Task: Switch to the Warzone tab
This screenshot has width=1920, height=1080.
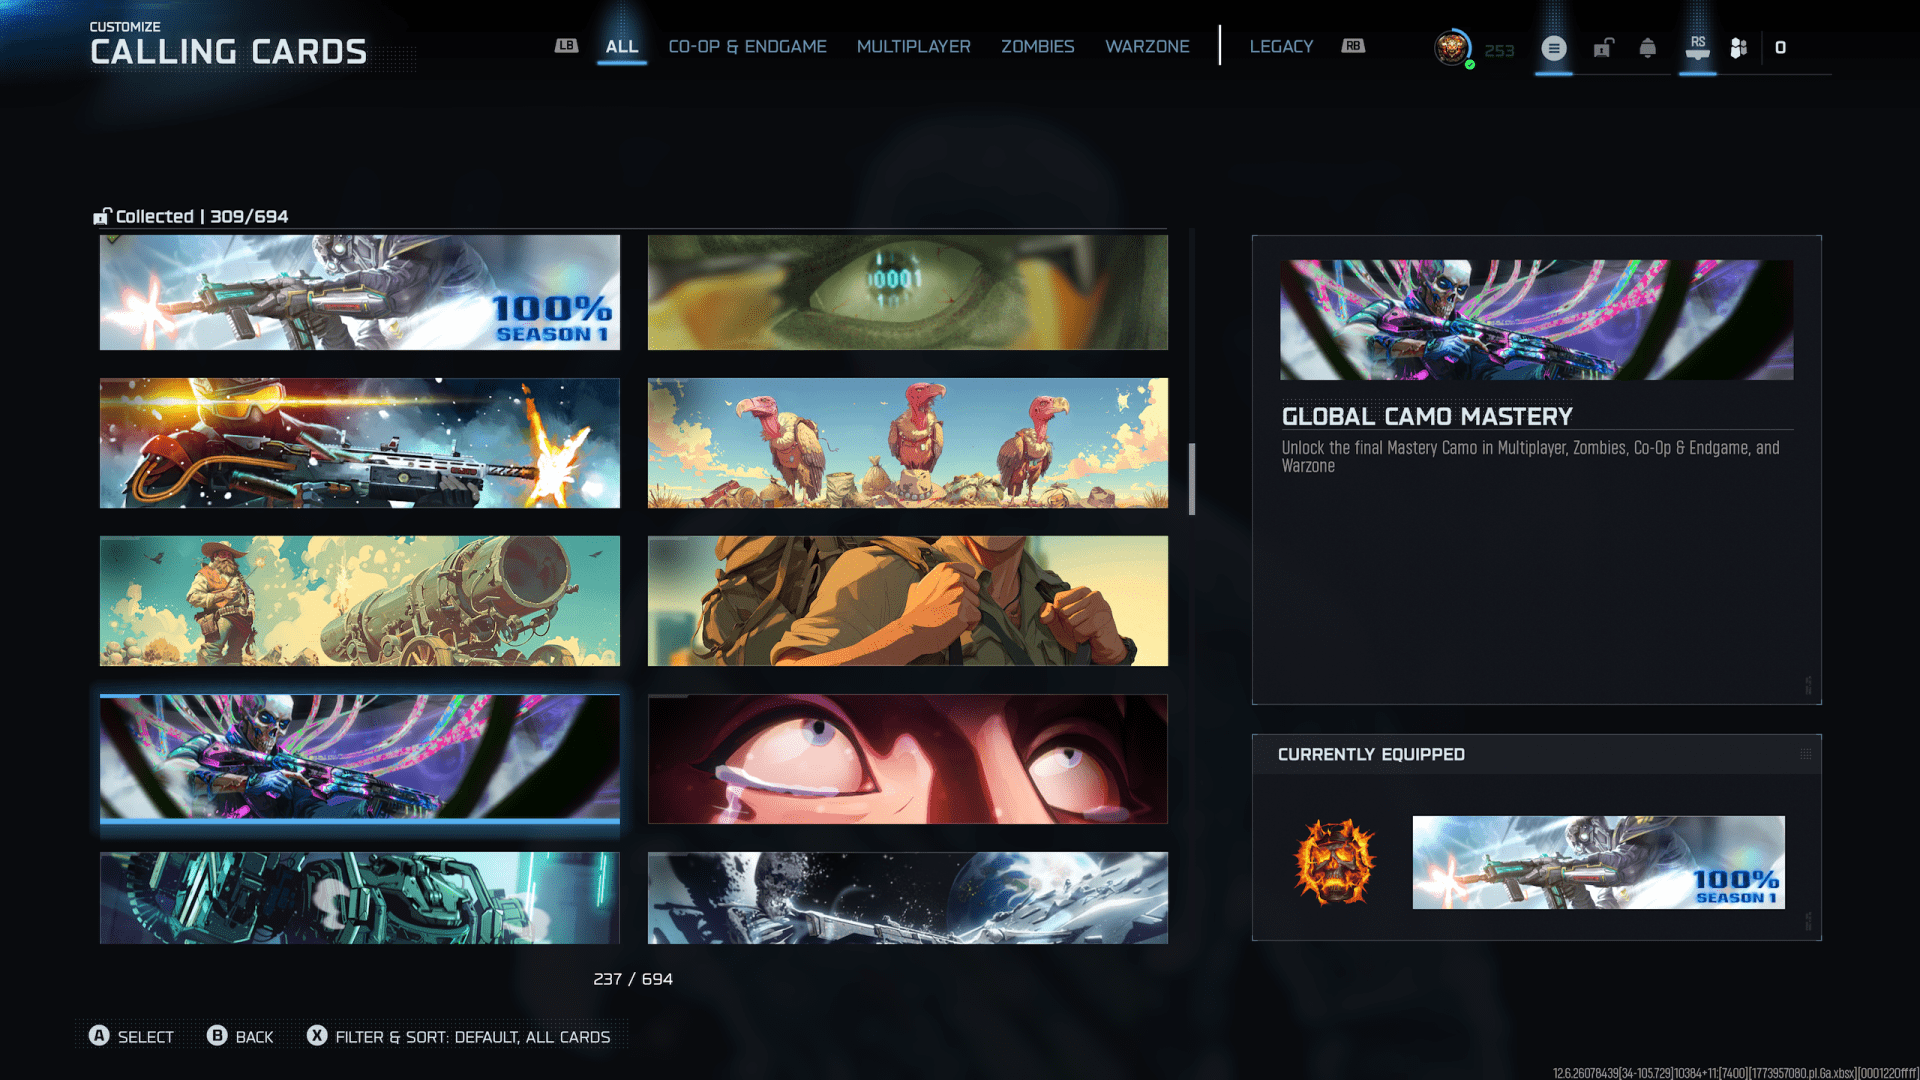Action: tap(1147, 47)
